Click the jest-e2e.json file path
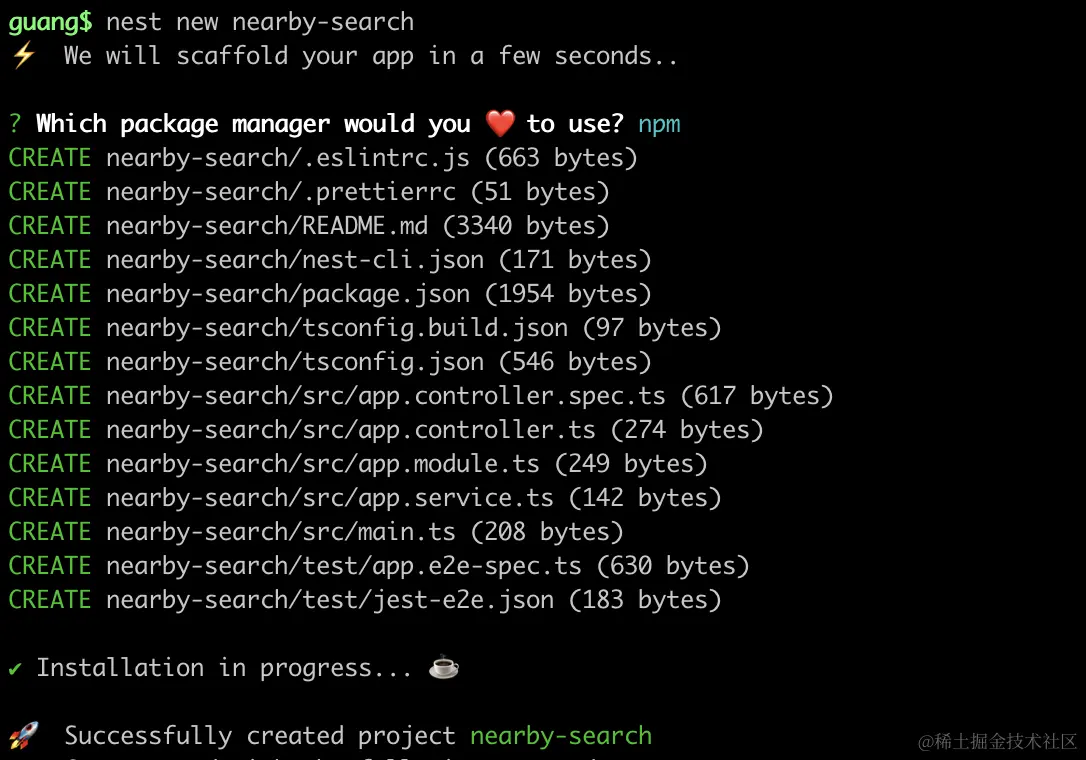The height and width of the screenshot is (760, 1086). tap(329, 600)
